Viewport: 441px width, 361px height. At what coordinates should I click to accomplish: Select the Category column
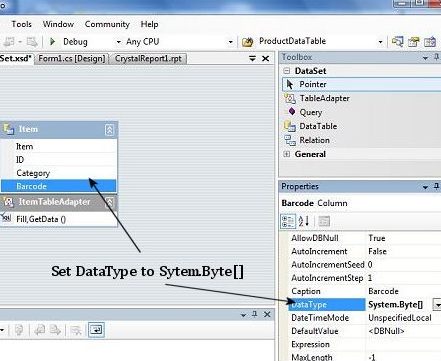(59, 173)
